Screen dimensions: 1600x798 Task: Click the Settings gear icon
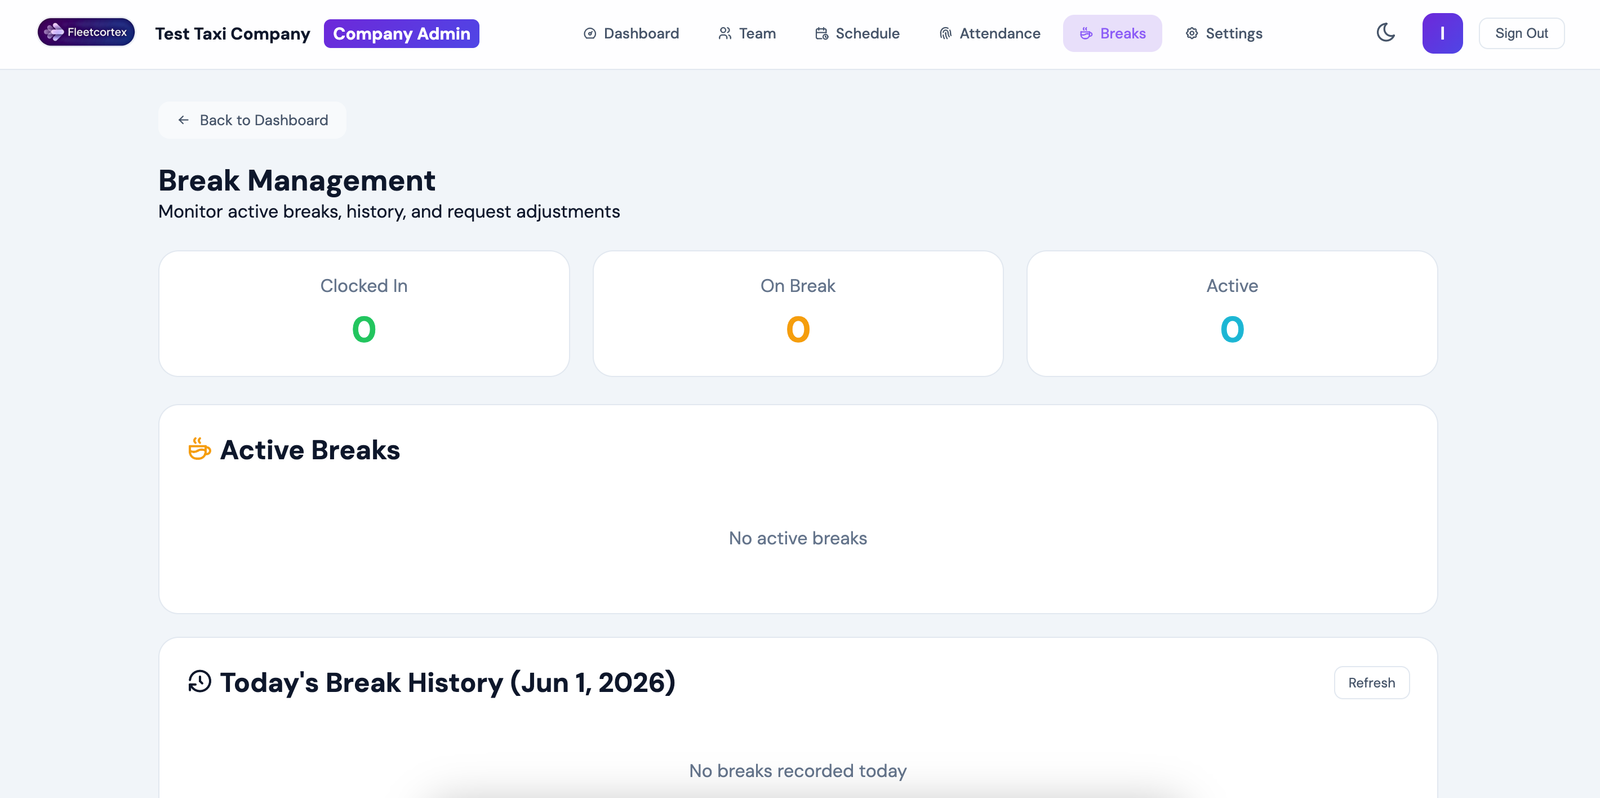[x=1192, y=34]
